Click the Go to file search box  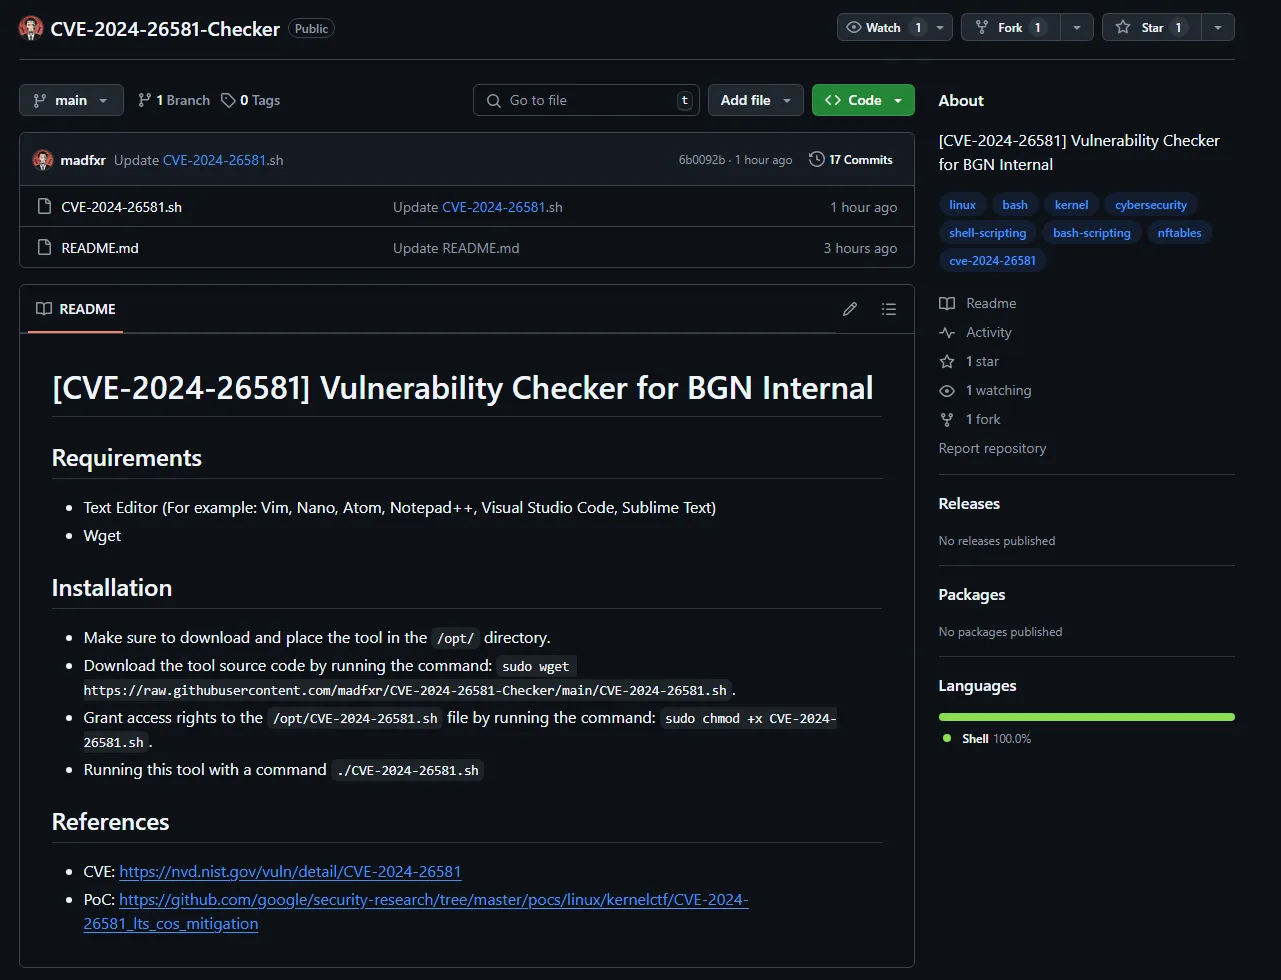click(586, 100)
